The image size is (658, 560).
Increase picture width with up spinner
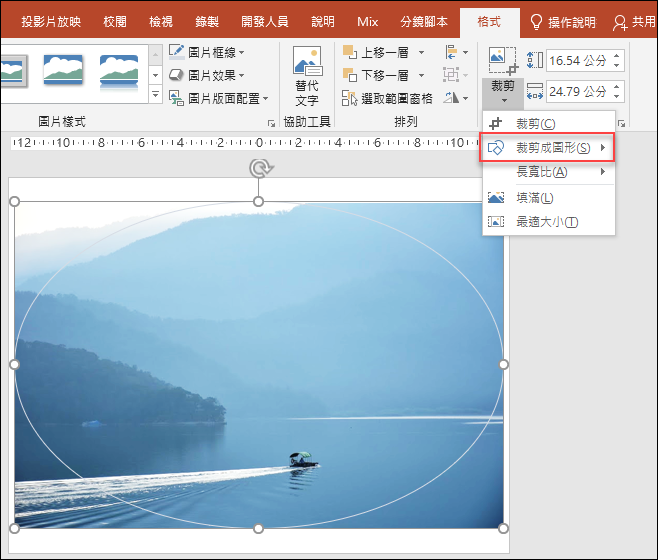(616, 87)
